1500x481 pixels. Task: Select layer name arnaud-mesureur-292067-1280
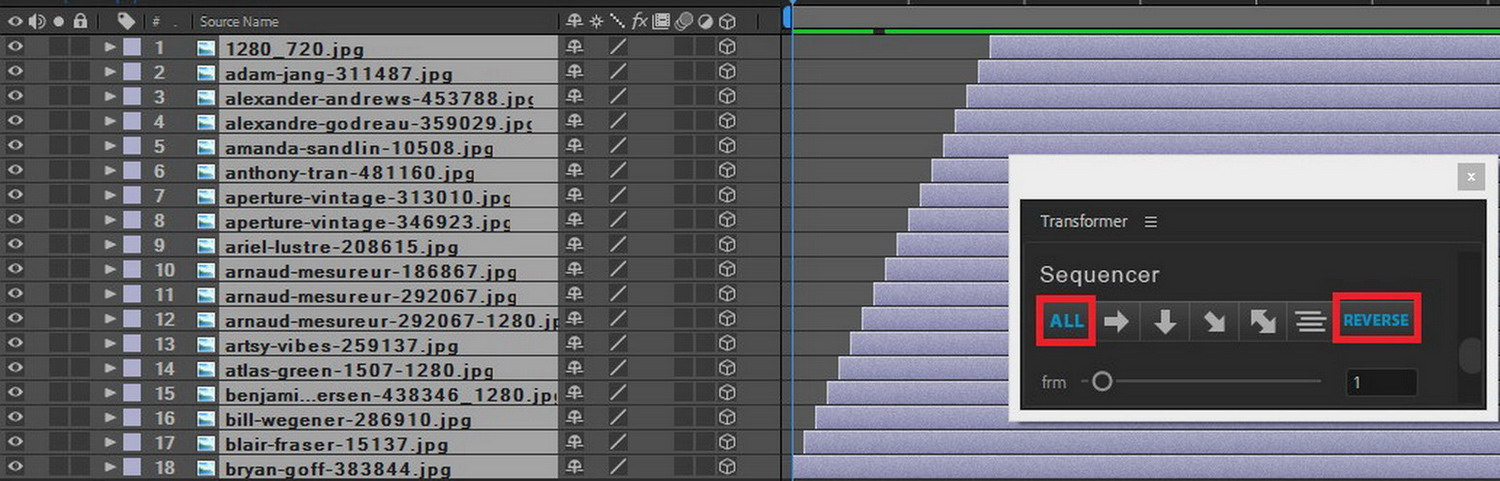click(x=391, y=321)
